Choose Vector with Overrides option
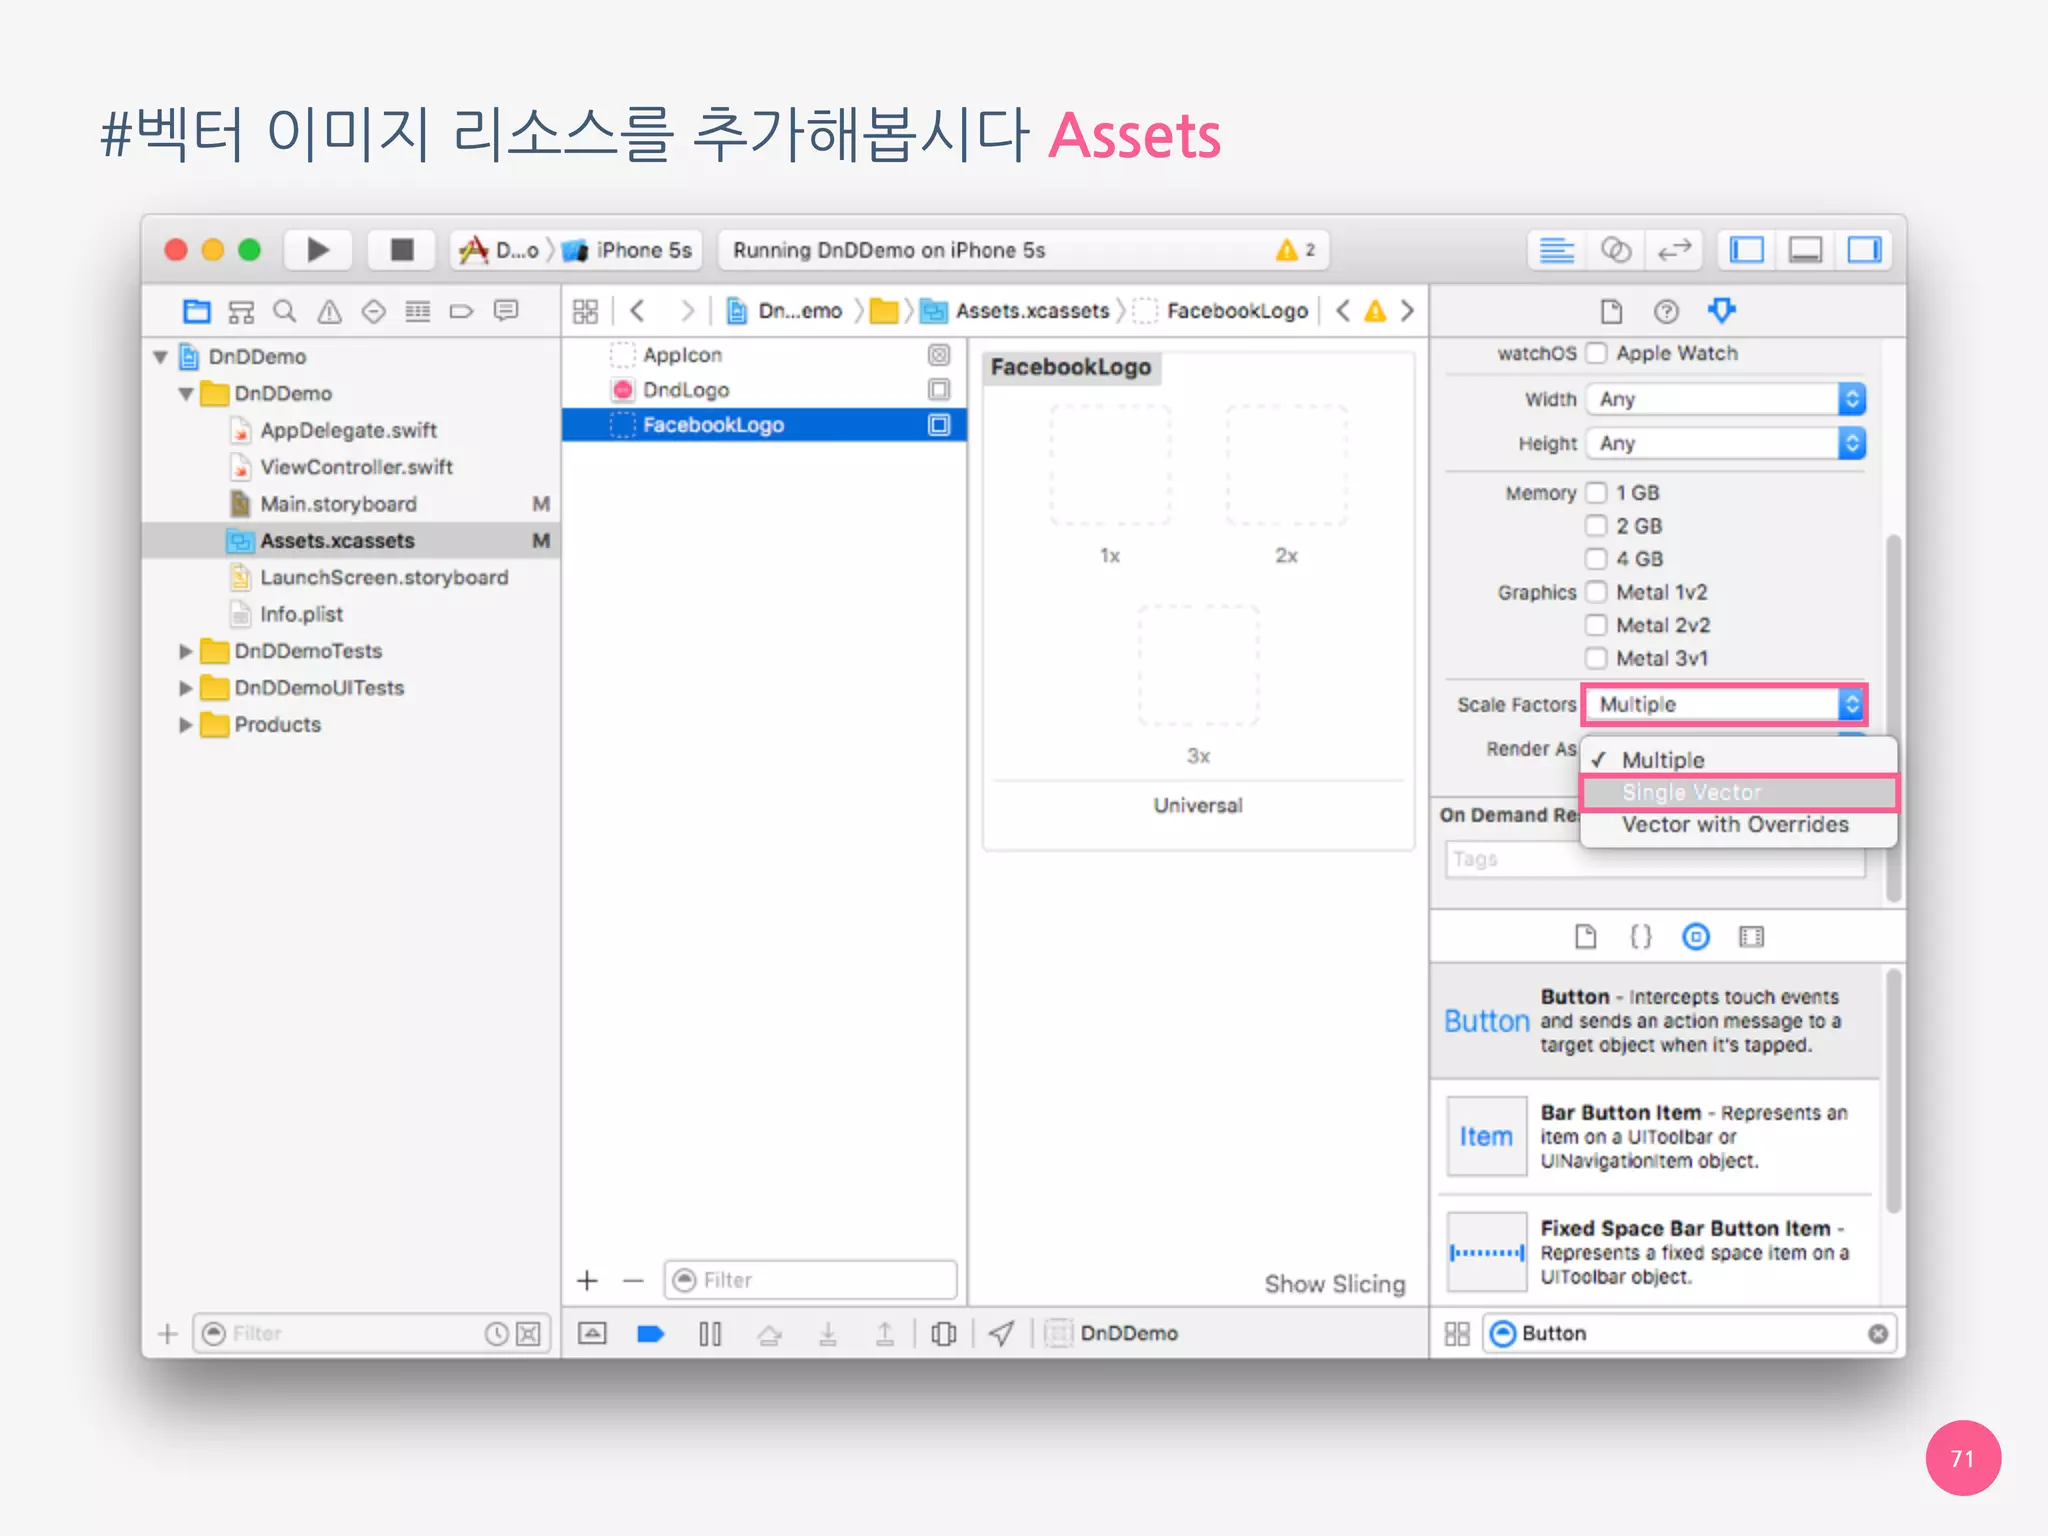Screen dimensions: 2048x1536 1739,825
